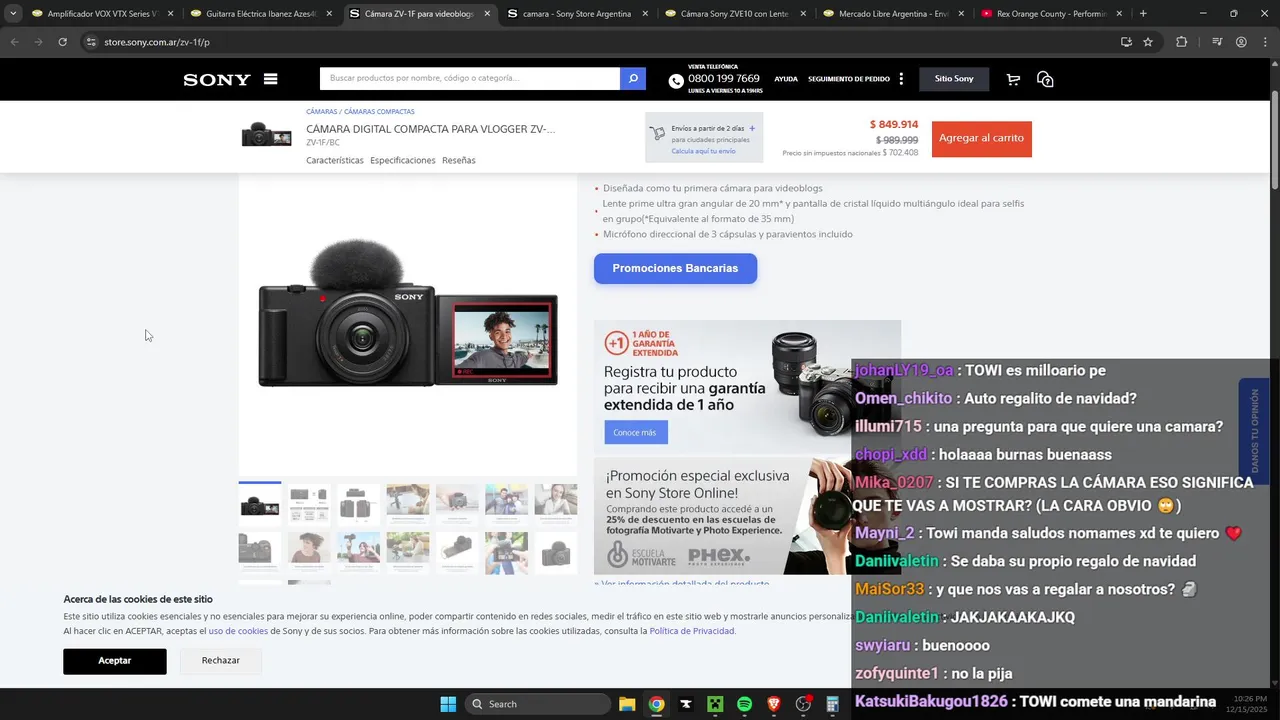Expand shipping info with plus sign
The height and width of the screenshot is (720, 1280).
point(752,128)
